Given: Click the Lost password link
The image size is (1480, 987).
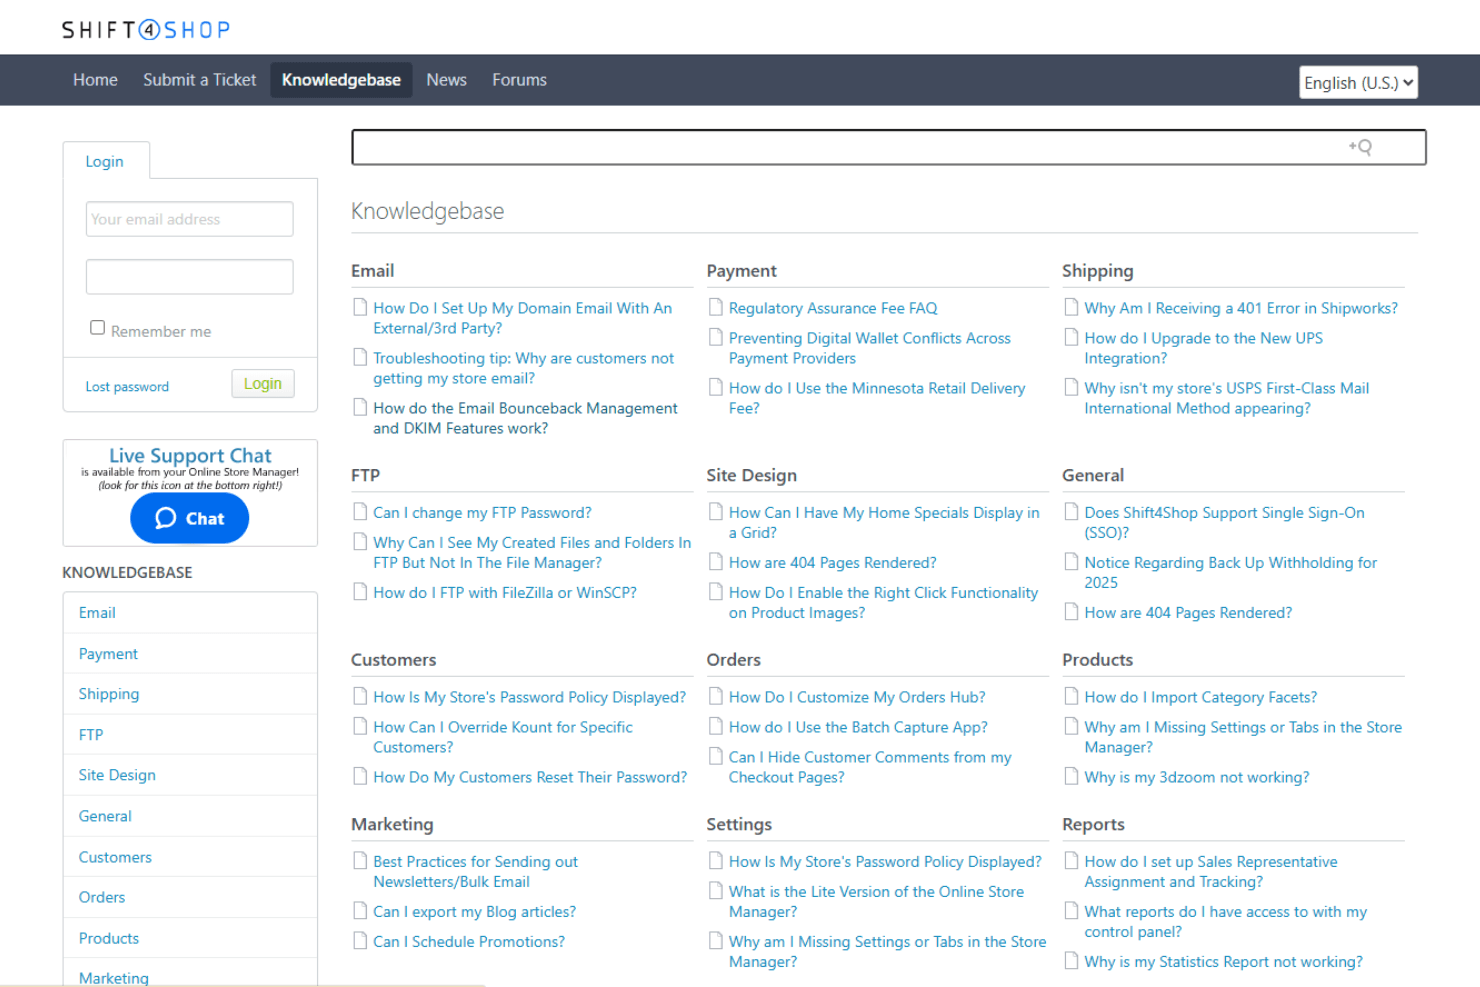Looking at the screenshot, I should (127, 387).
